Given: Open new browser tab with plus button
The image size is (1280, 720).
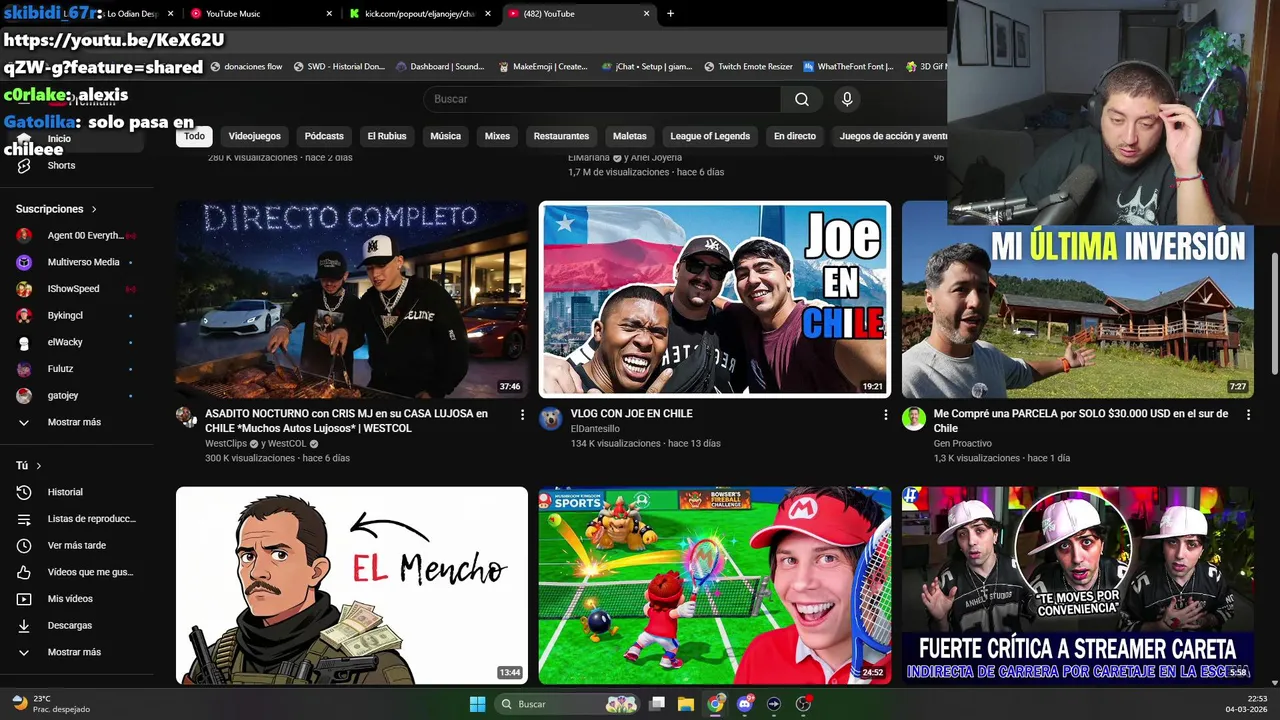Looking at the screenshot, I should (670, 14).
